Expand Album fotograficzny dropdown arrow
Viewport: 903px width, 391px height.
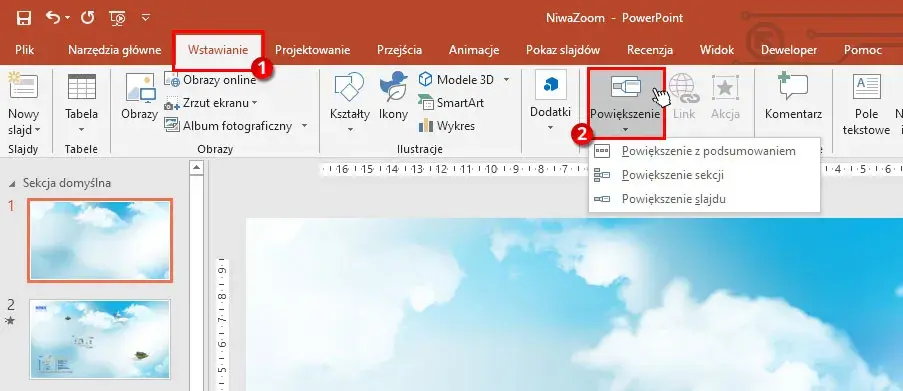click(x=304, y=126)
